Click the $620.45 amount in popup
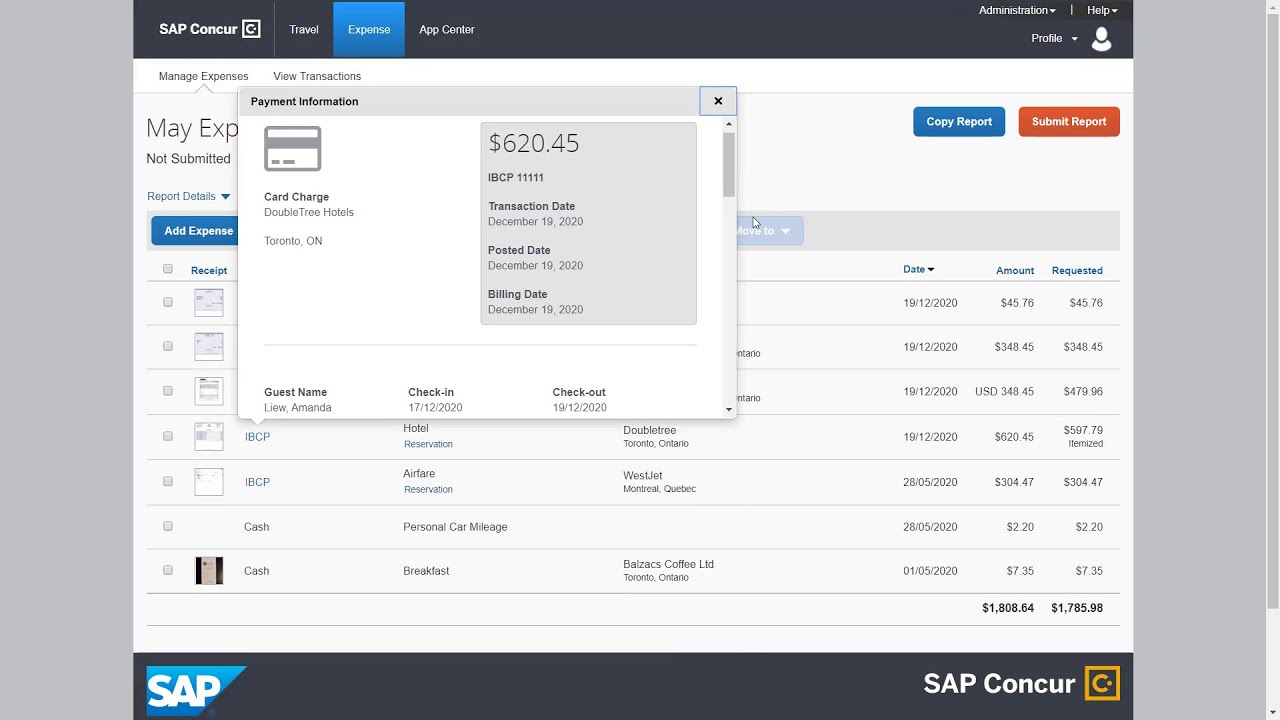1280x720 pixels. coord(534,143)
